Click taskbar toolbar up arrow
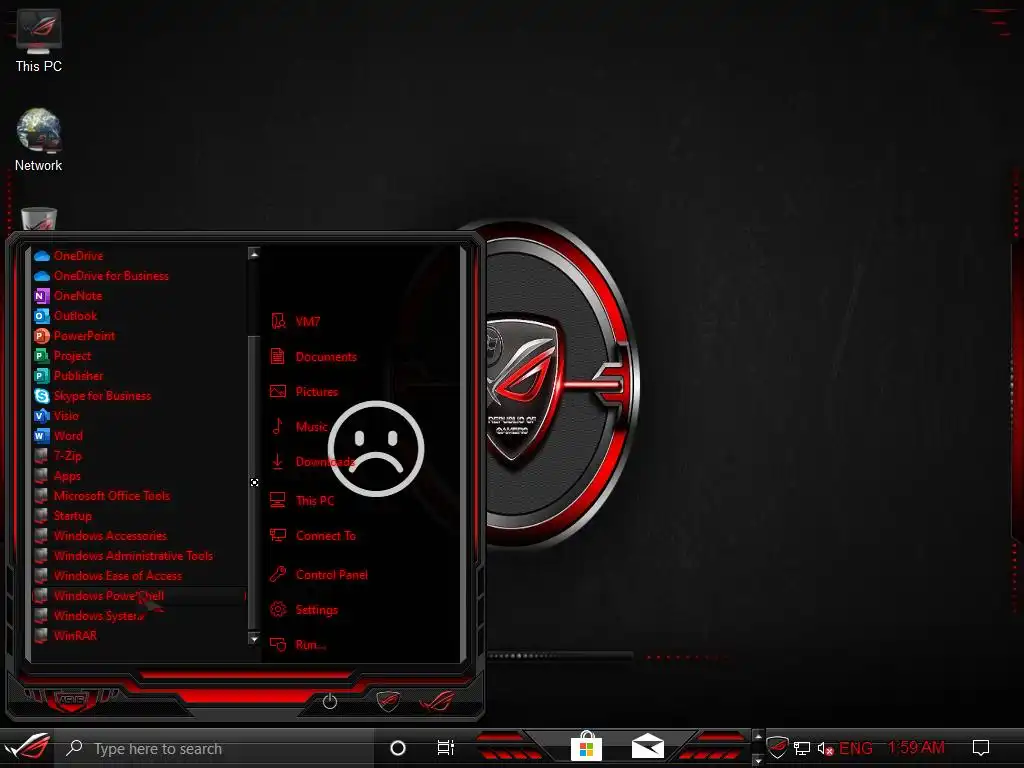This screenshot has height=768, width=1024. click(758, 737)
